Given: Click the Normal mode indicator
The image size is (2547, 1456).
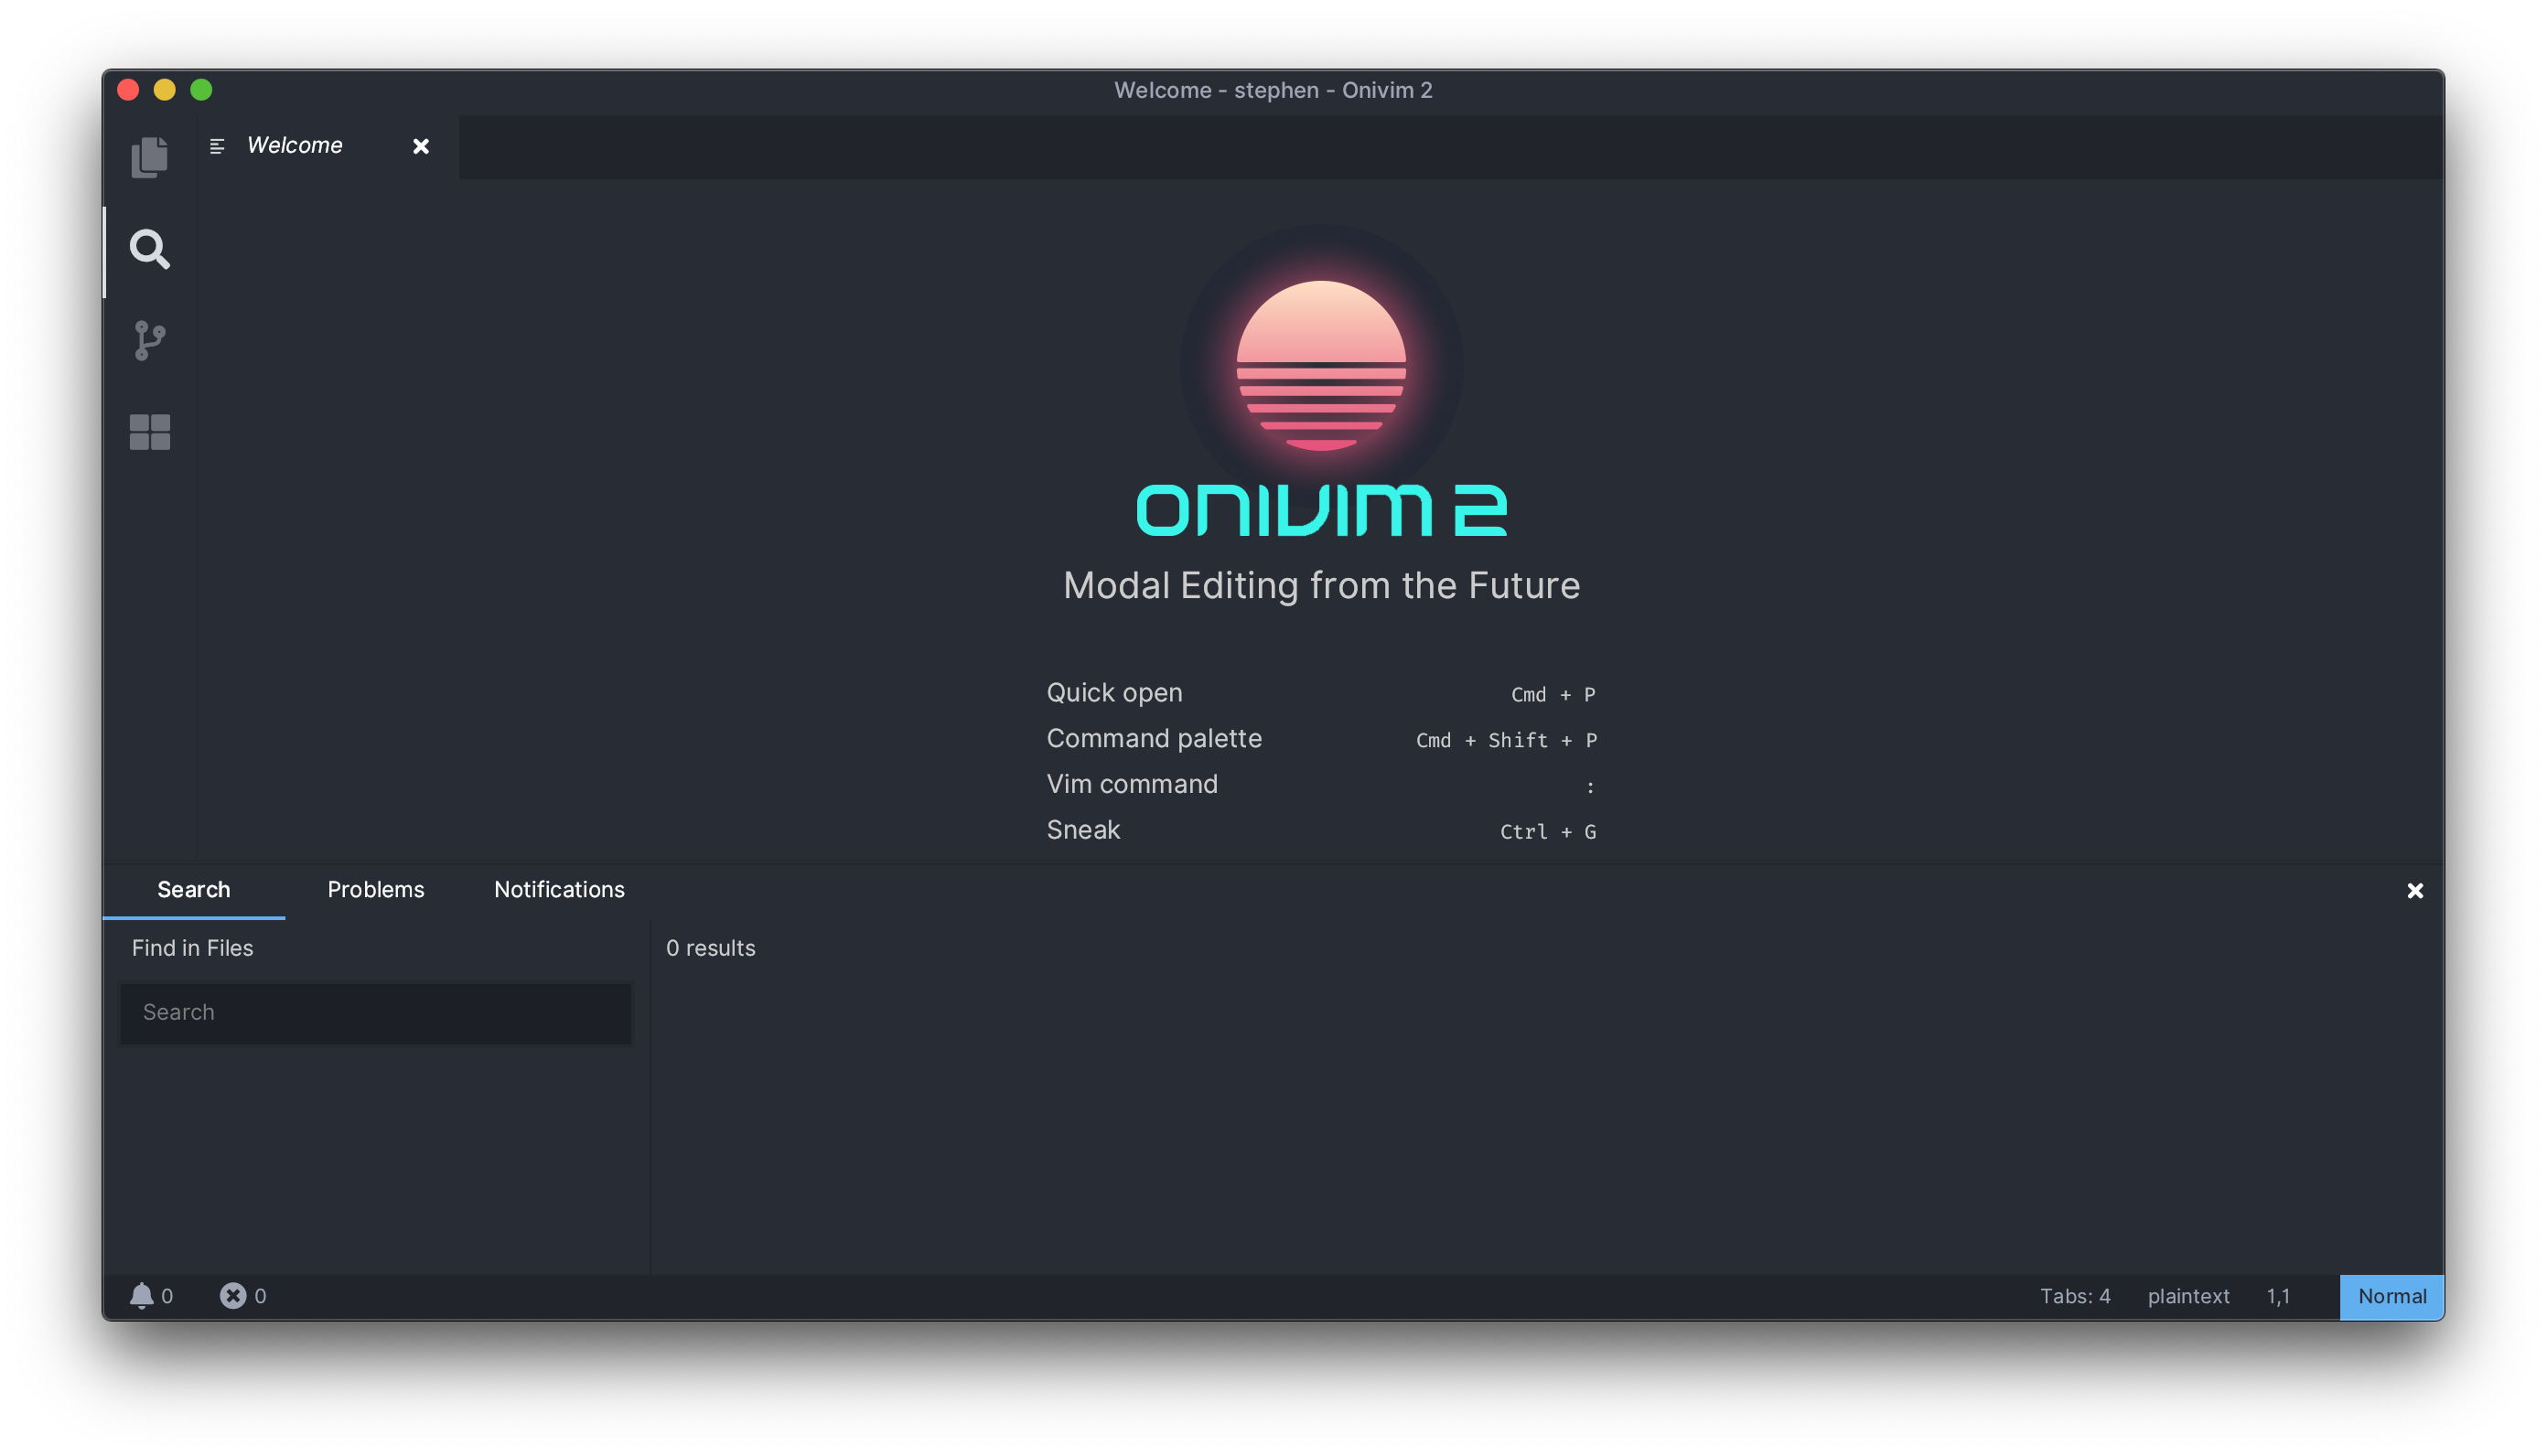Looking at the screenshot, I should point(2391,1296).
